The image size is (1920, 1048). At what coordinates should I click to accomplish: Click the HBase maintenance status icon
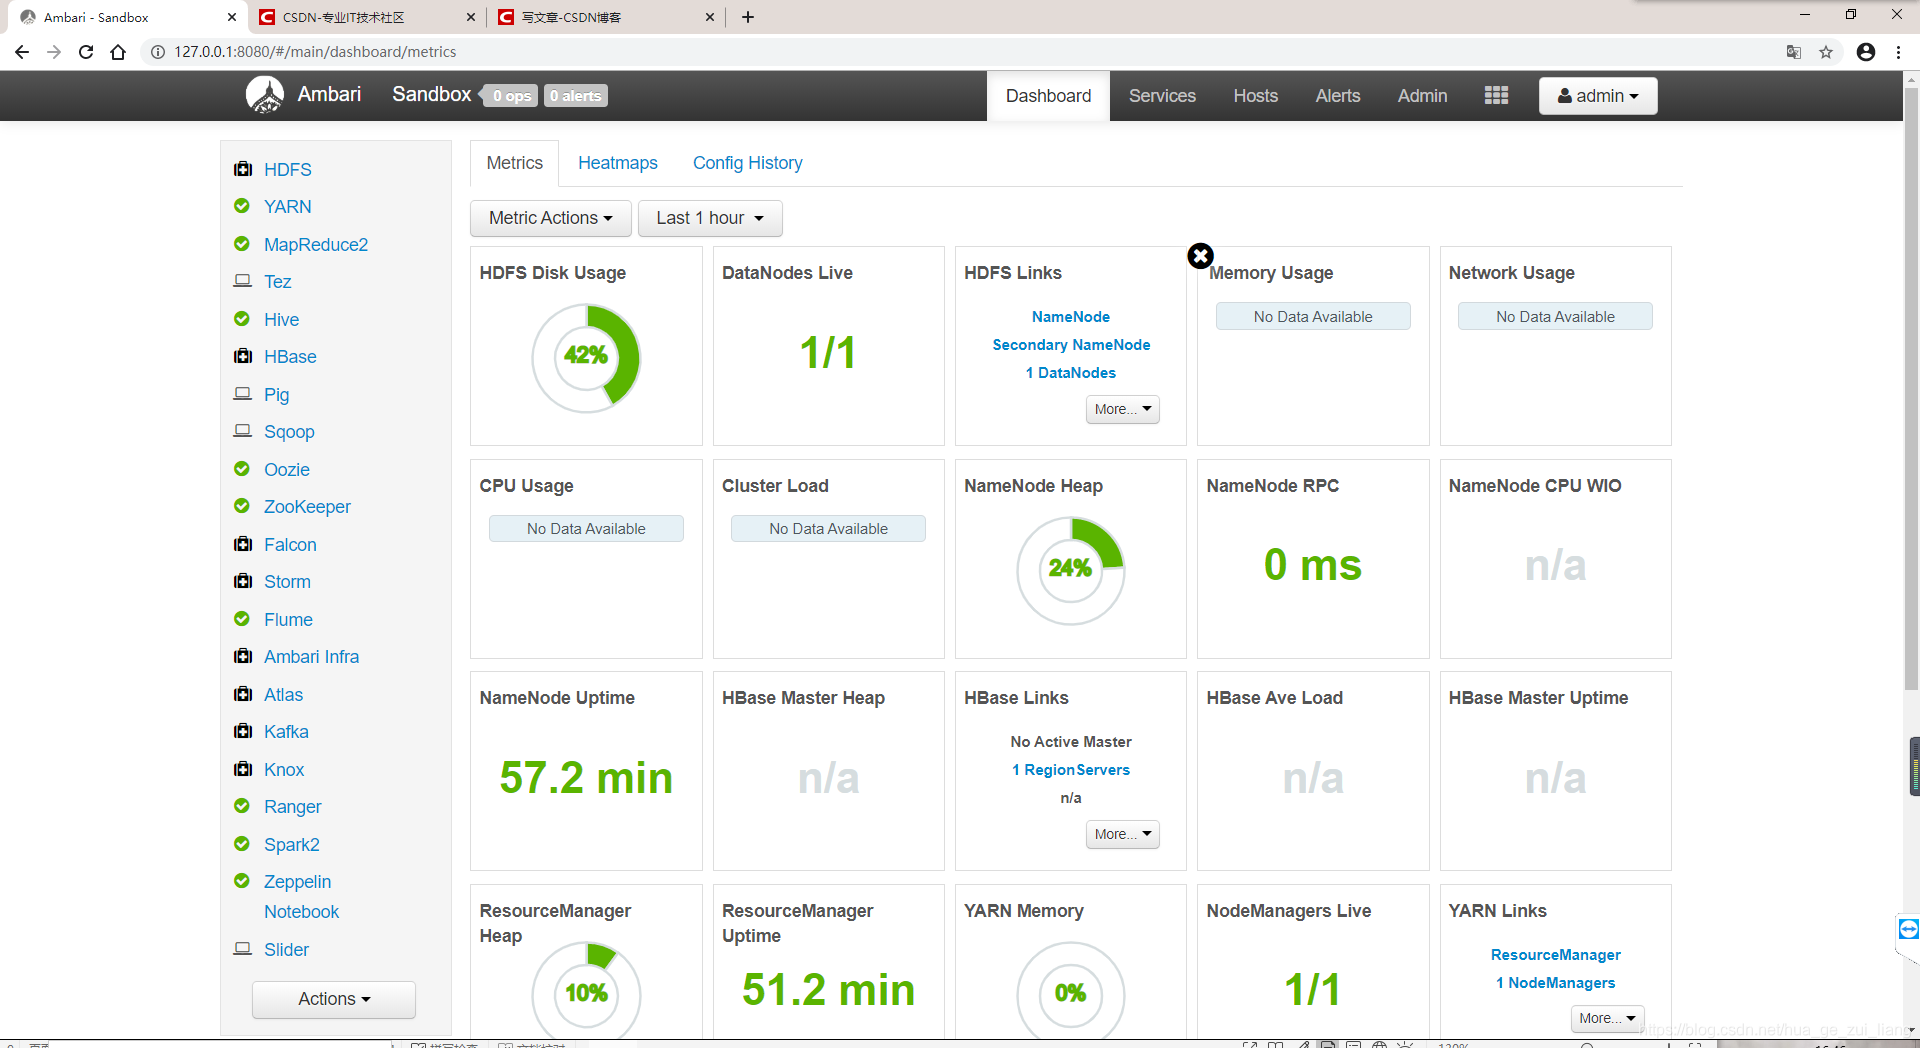(x=242, y=356)
